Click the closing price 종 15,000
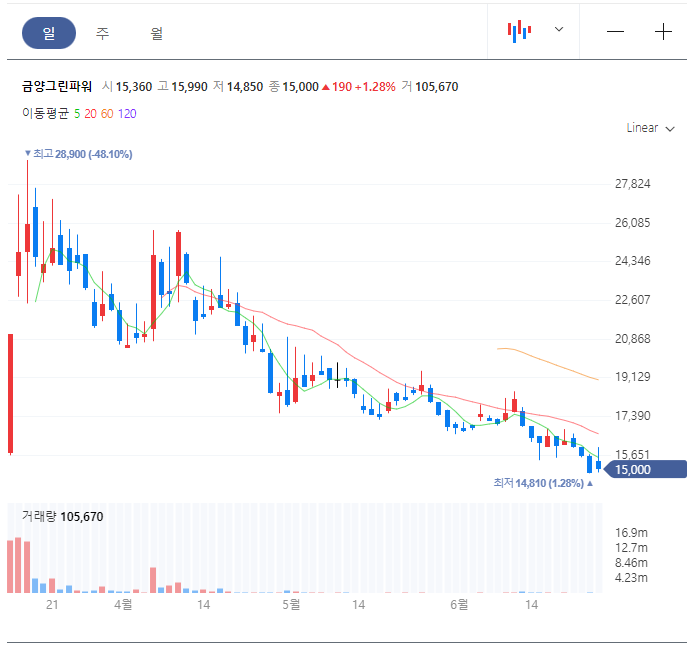 click(293, 87)
